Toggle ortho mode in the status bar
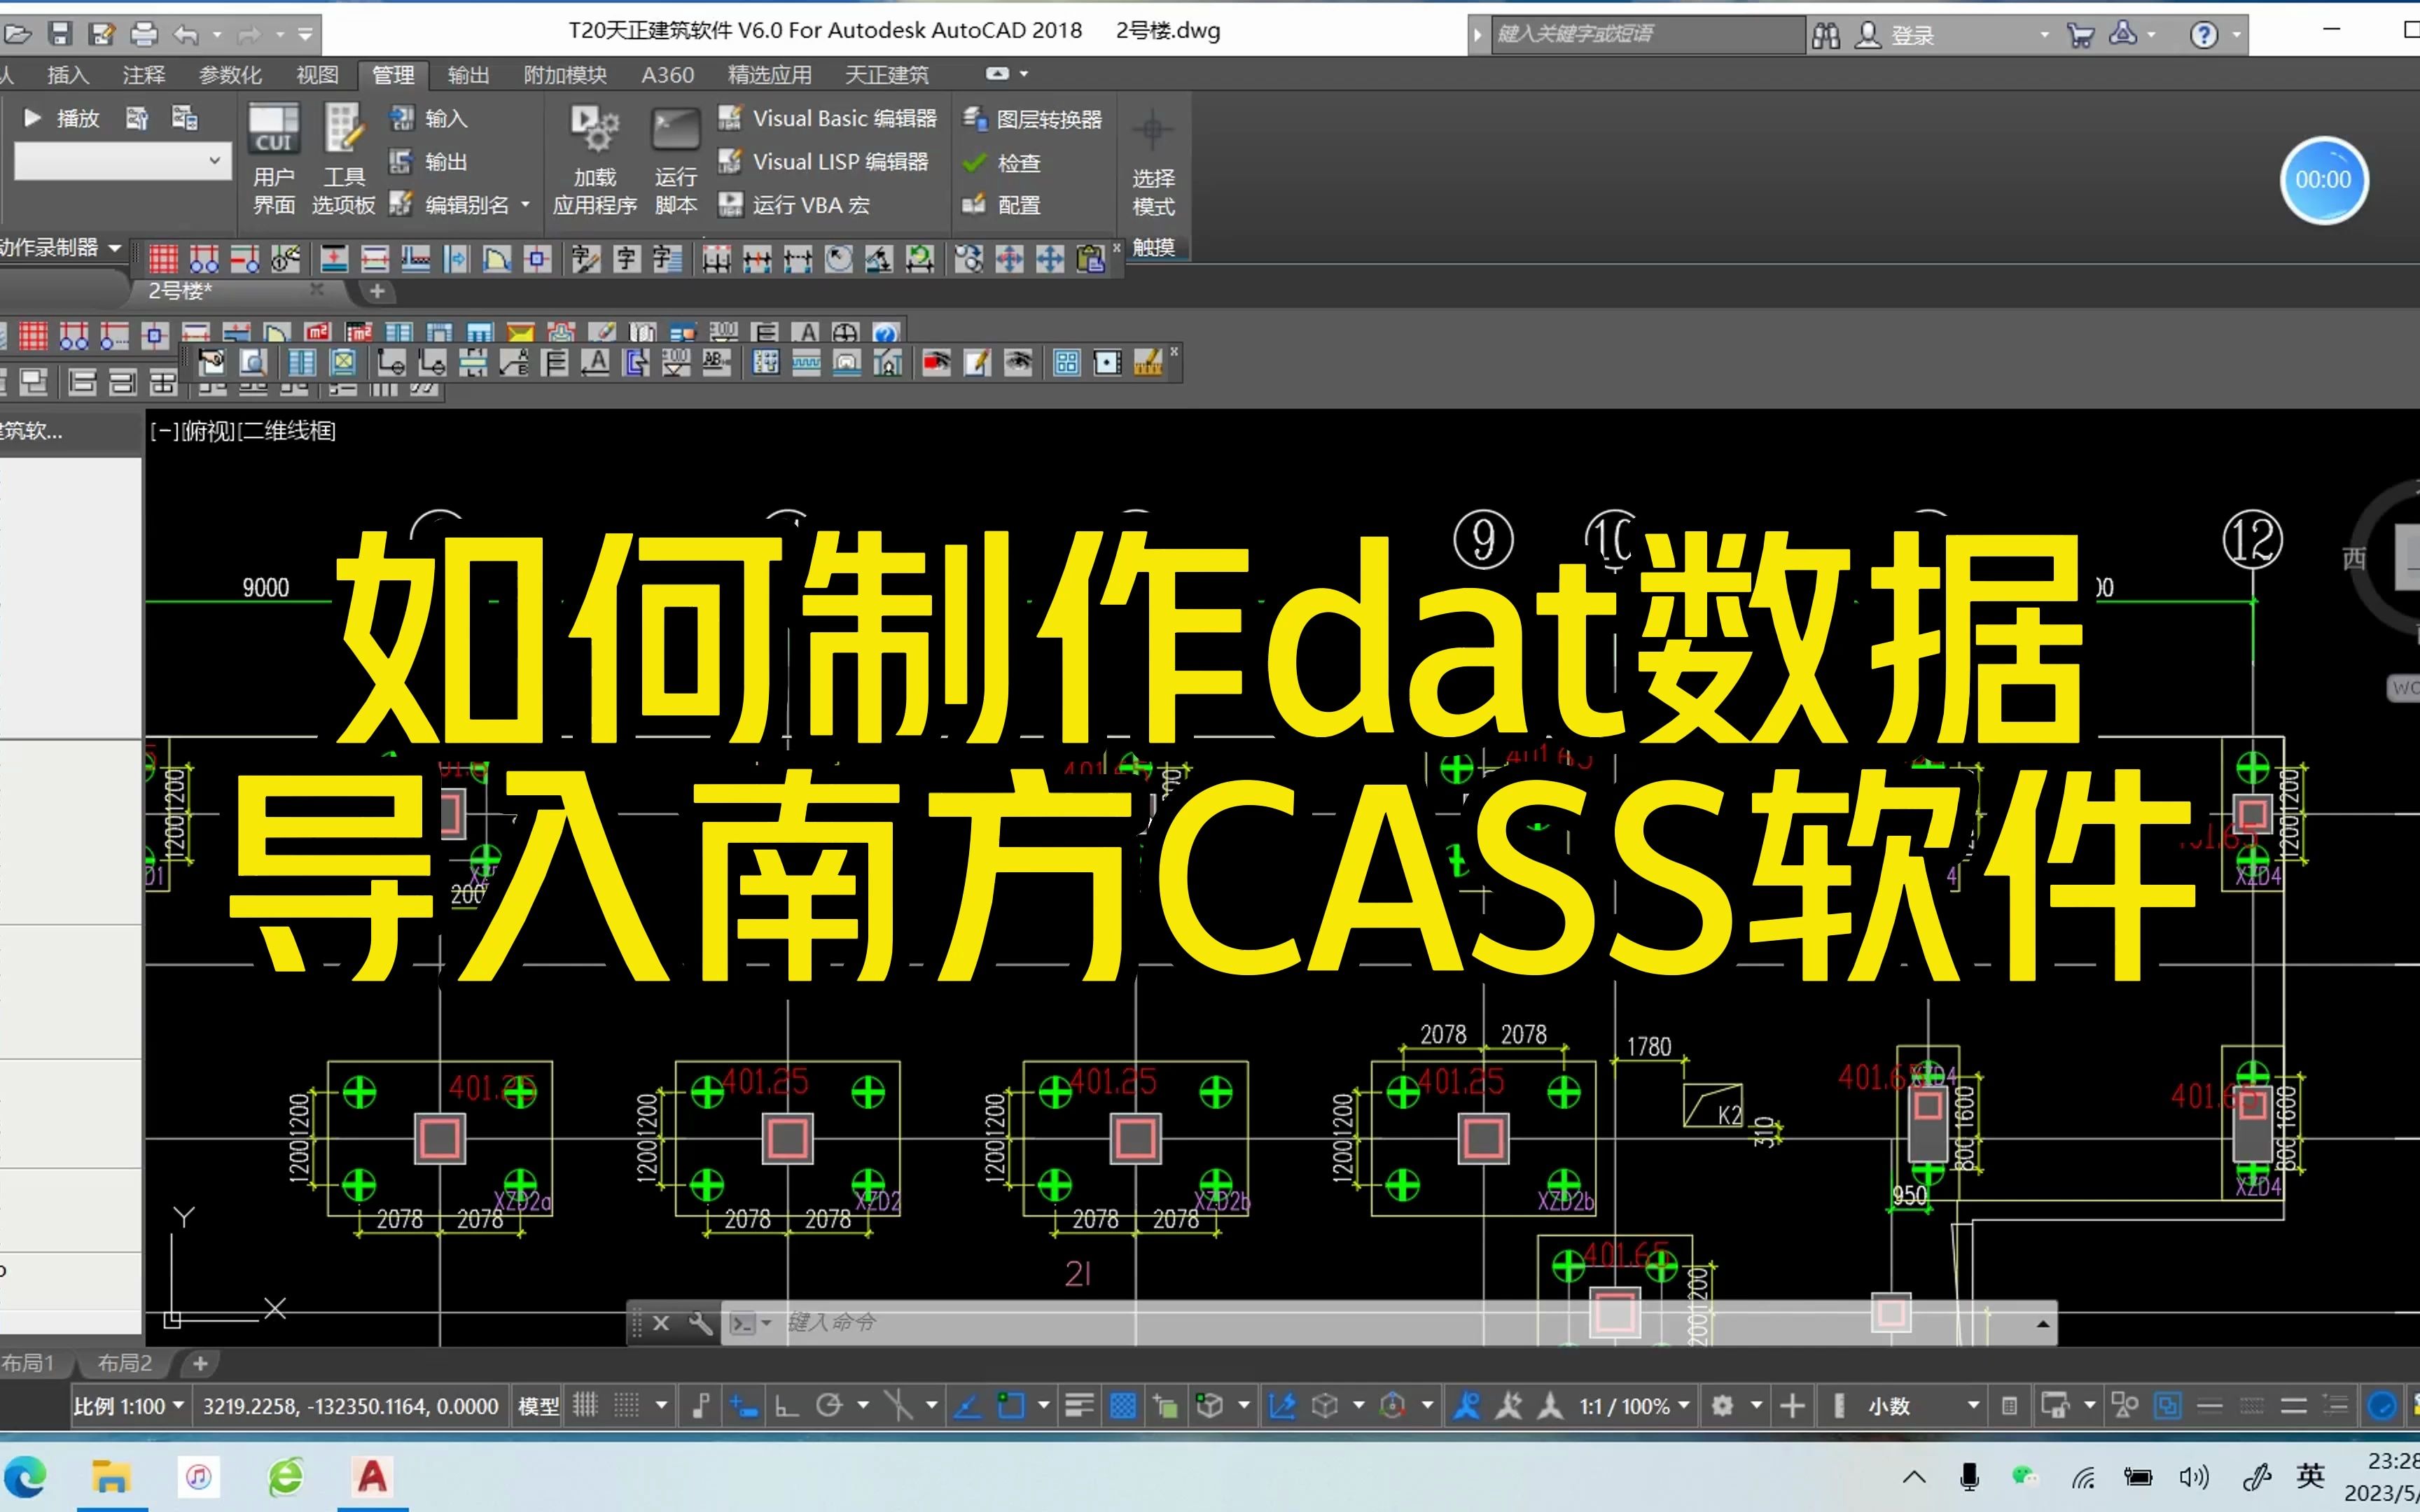The image size is (2420, 1512). [x=787, y=1405]
